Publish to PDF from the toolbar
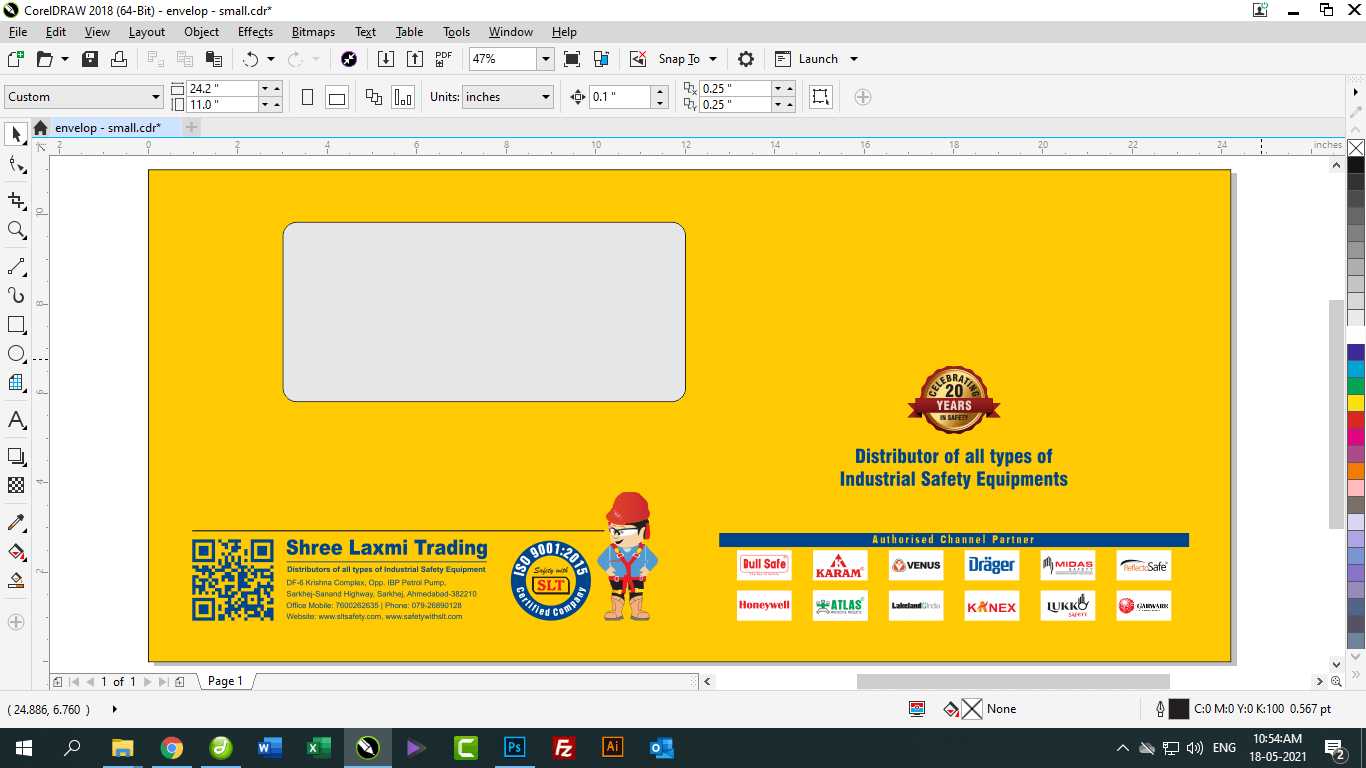Viewport: 1366px width, 768px height. pyautogui.click(x=444, y=59)
